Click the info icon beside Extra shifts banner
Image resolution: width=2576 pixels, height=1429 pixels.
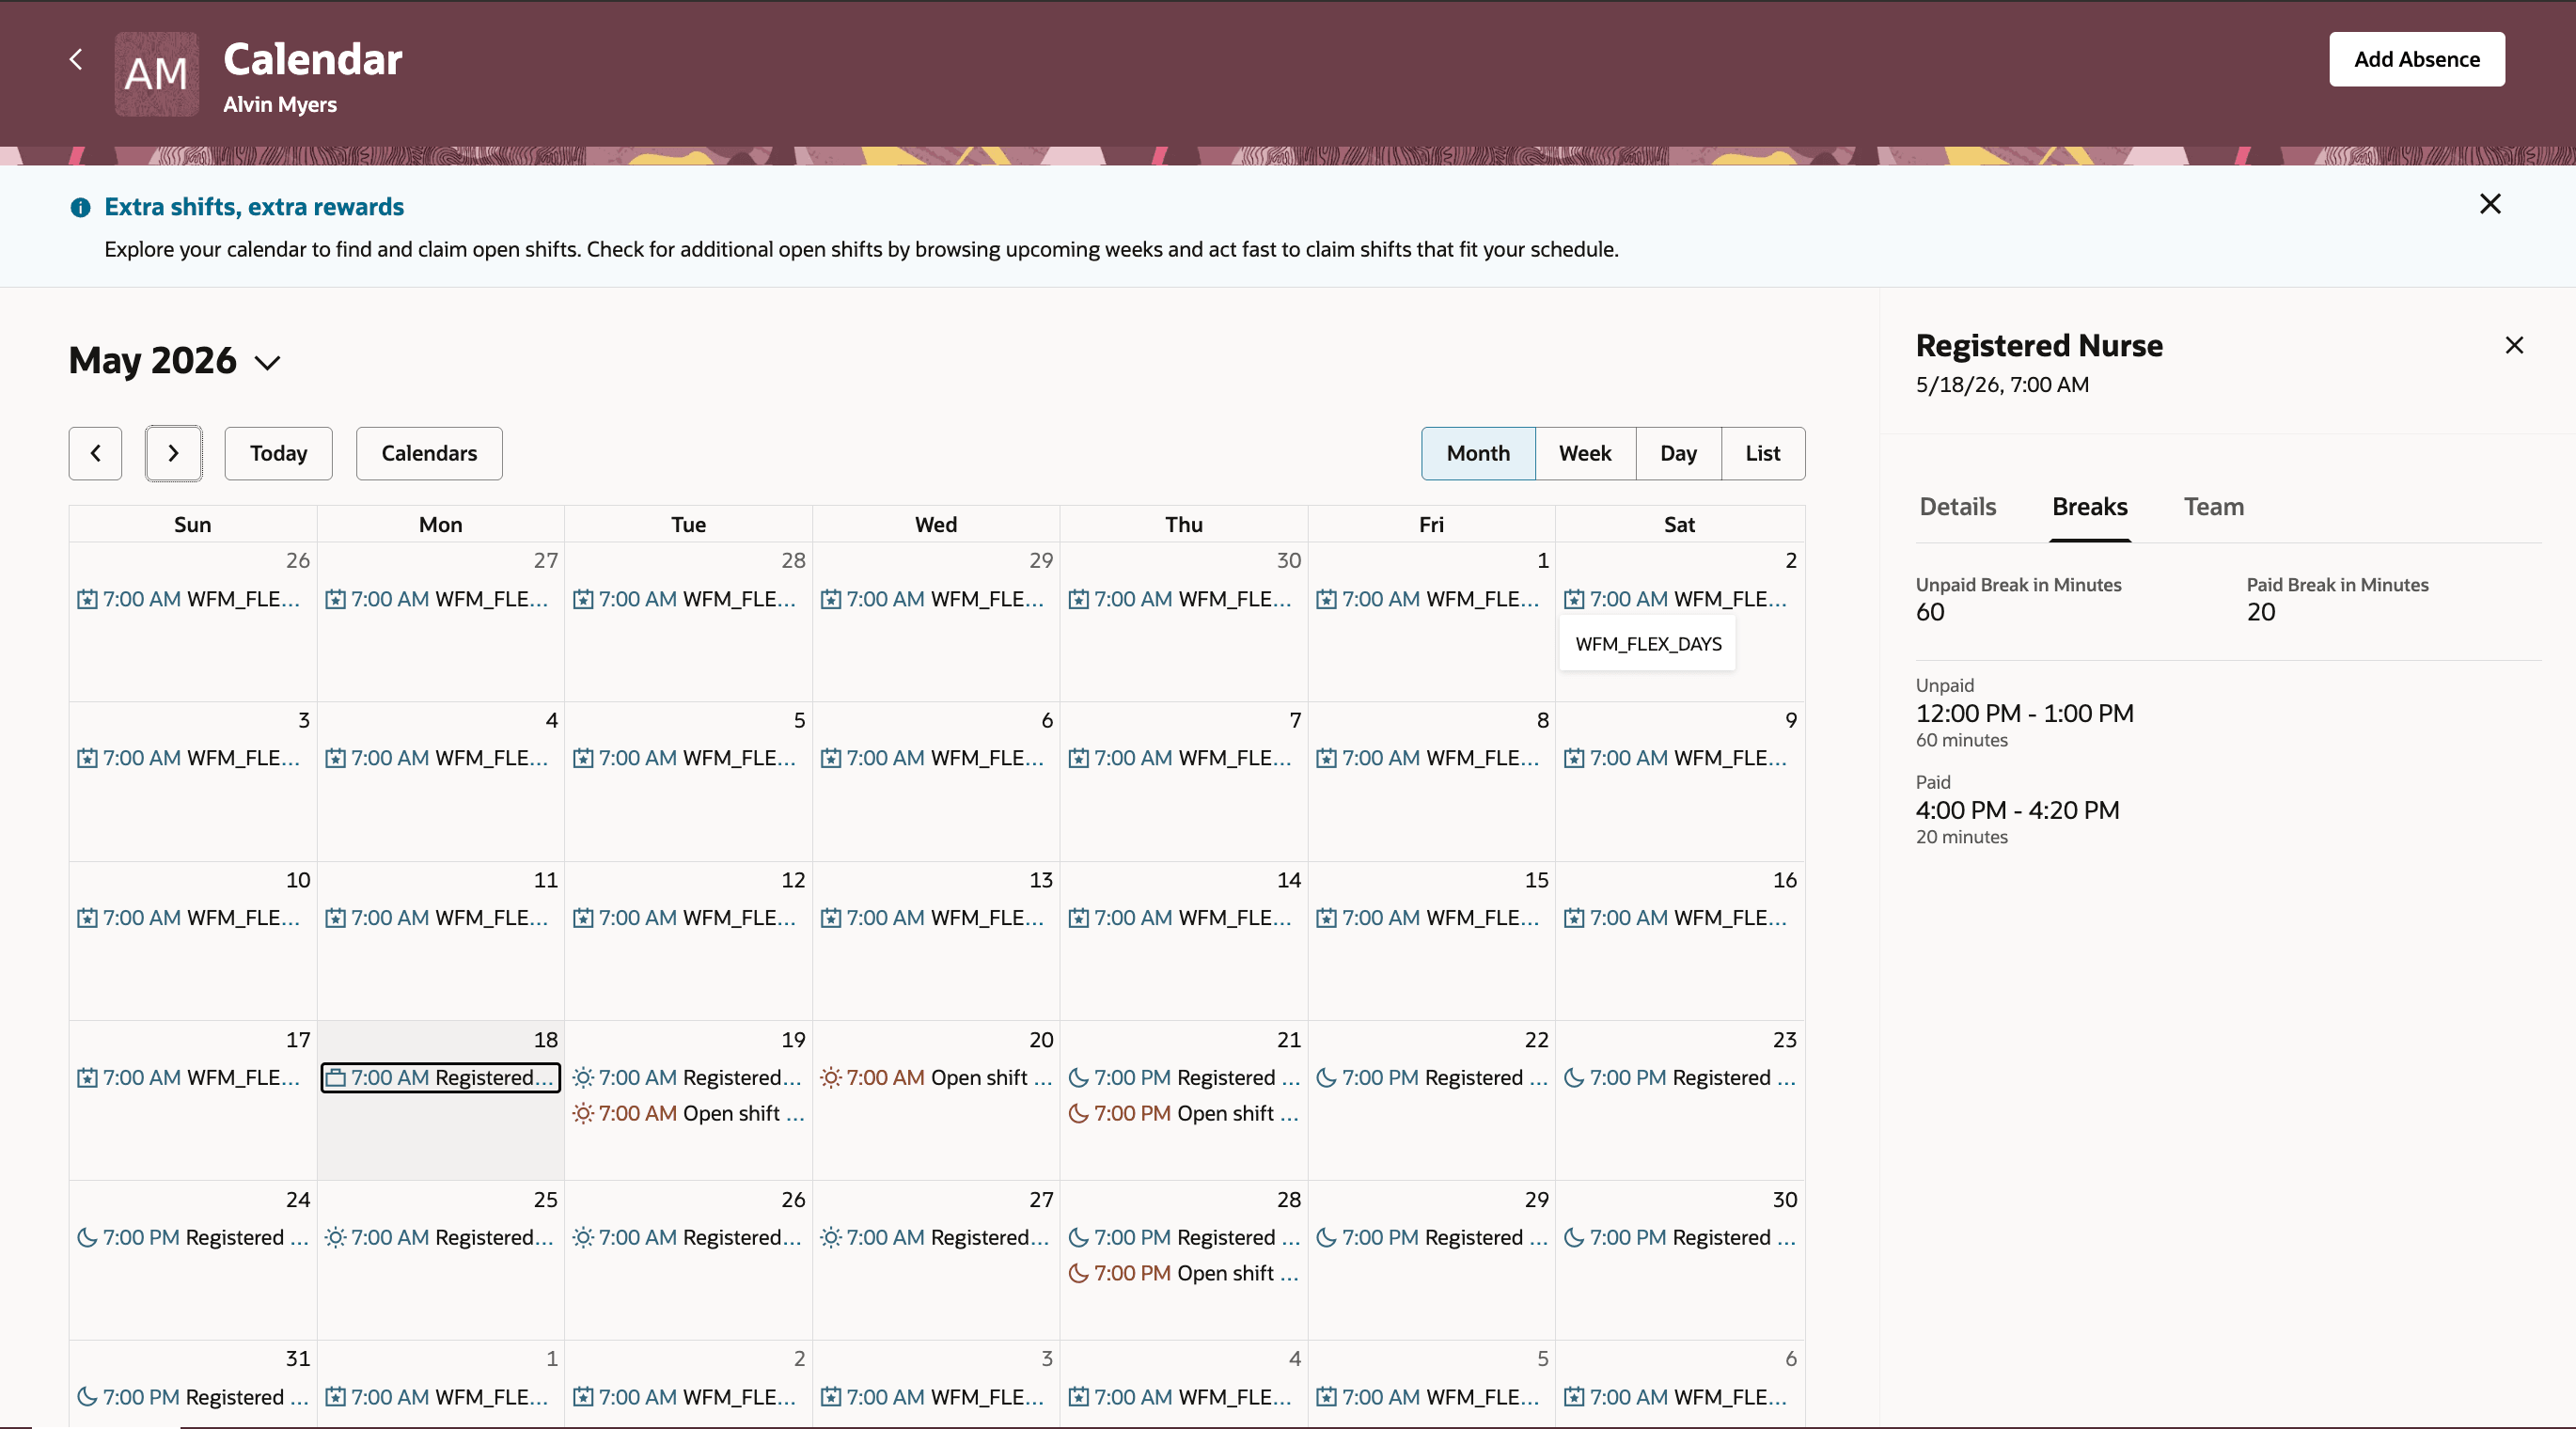click(x=80, y=207)
